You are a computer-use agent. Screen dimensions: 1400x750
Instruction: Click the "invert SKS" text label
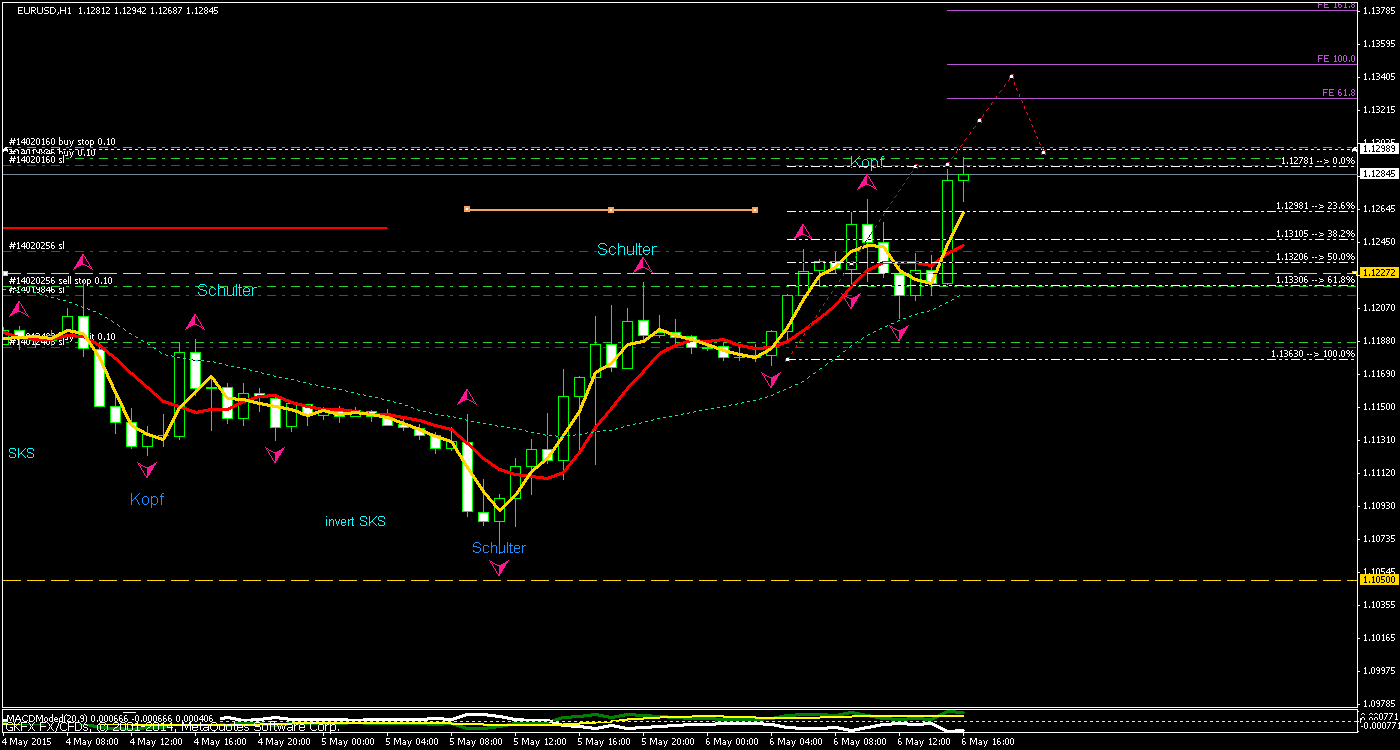click(x=355, y=521)
